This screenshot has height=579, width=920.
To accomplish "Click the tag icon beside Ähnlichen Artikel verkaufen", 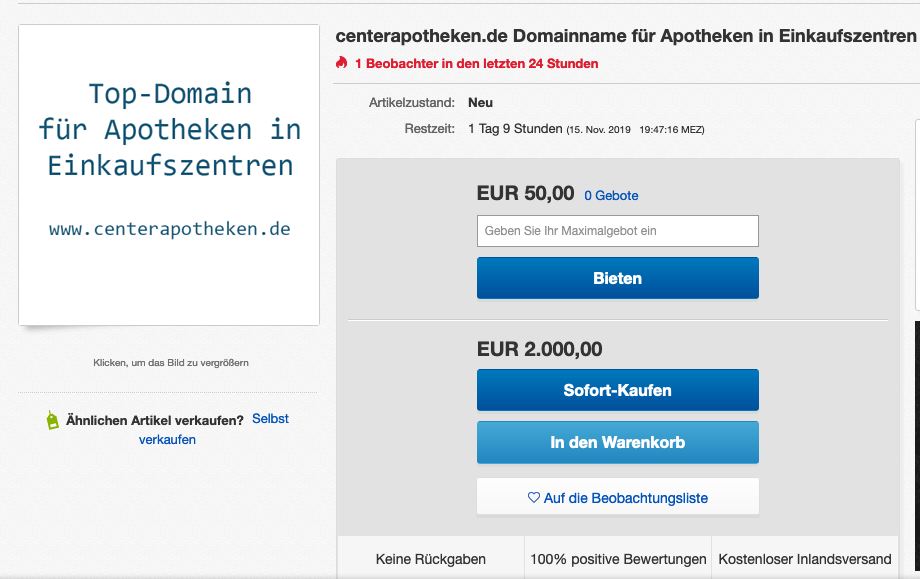I will [52, 420].
